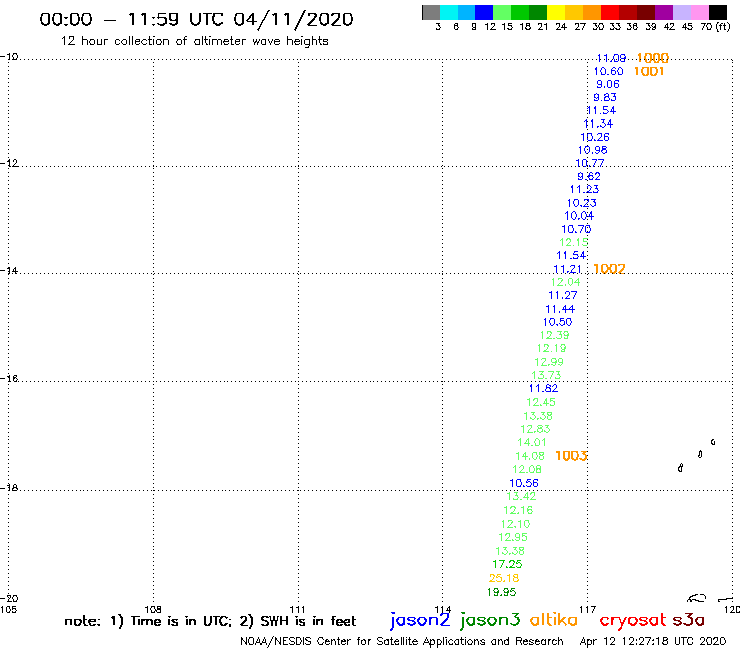Click the jason2 satellite label

[420, 620]
